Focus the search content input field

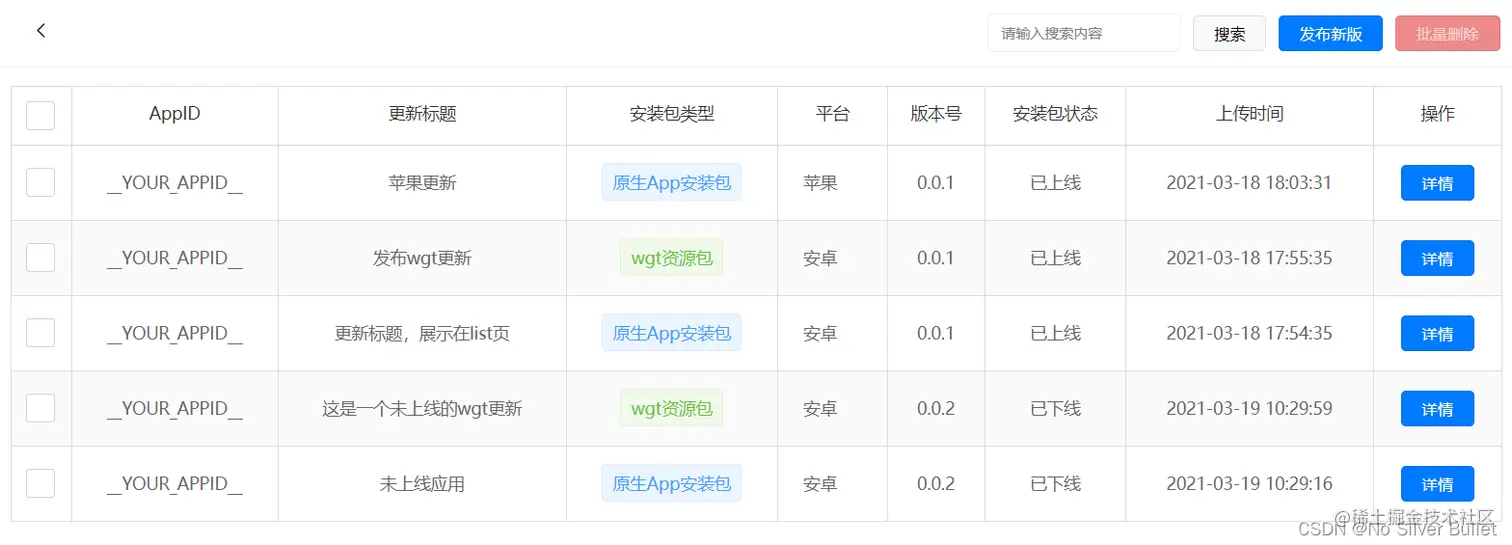[1084, 33]
